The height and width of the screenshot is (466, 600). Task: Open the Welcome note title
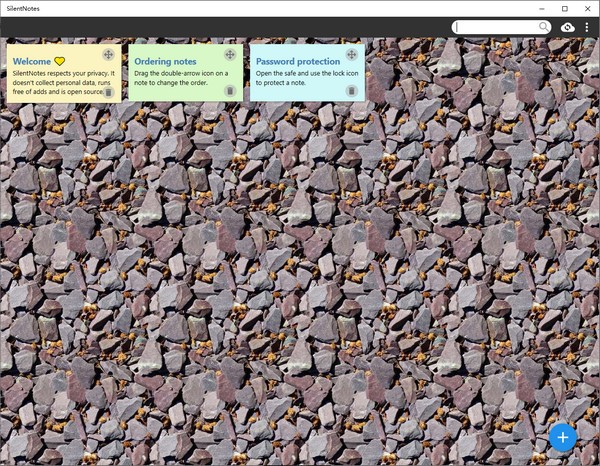click(32, 61)
